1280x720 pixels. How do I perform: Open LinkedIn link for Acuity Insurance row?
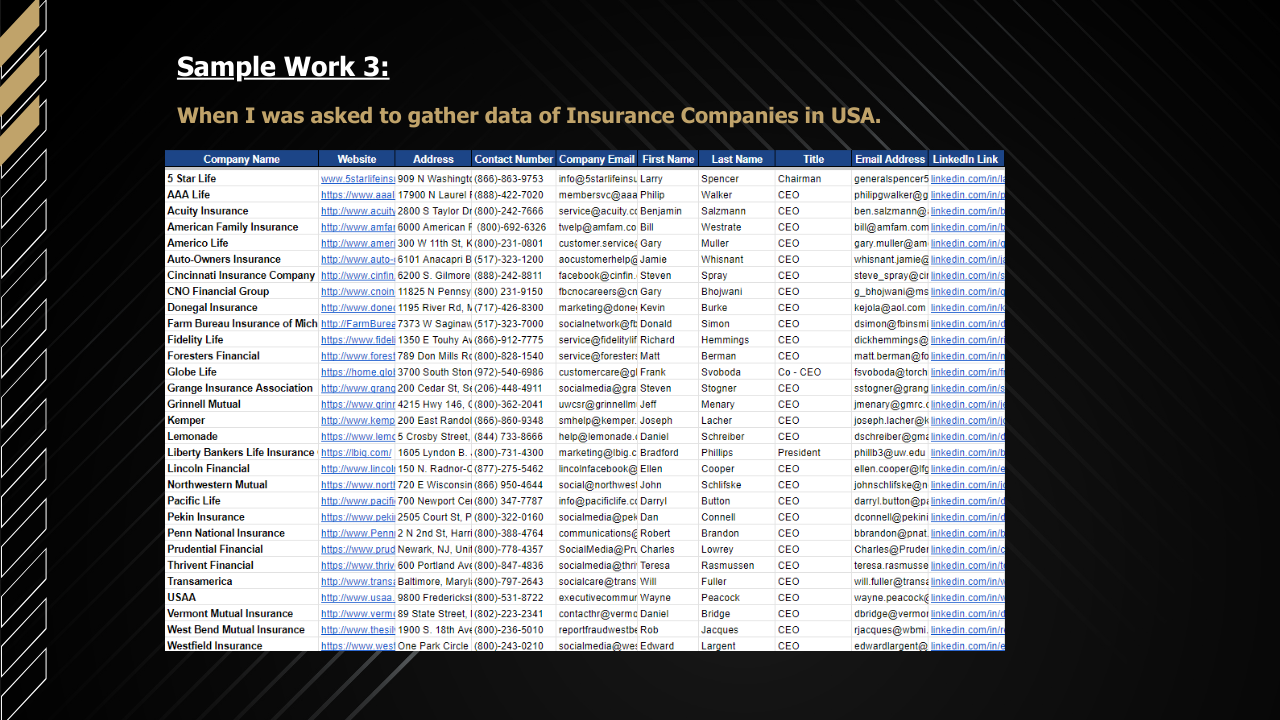pos(967,211)
